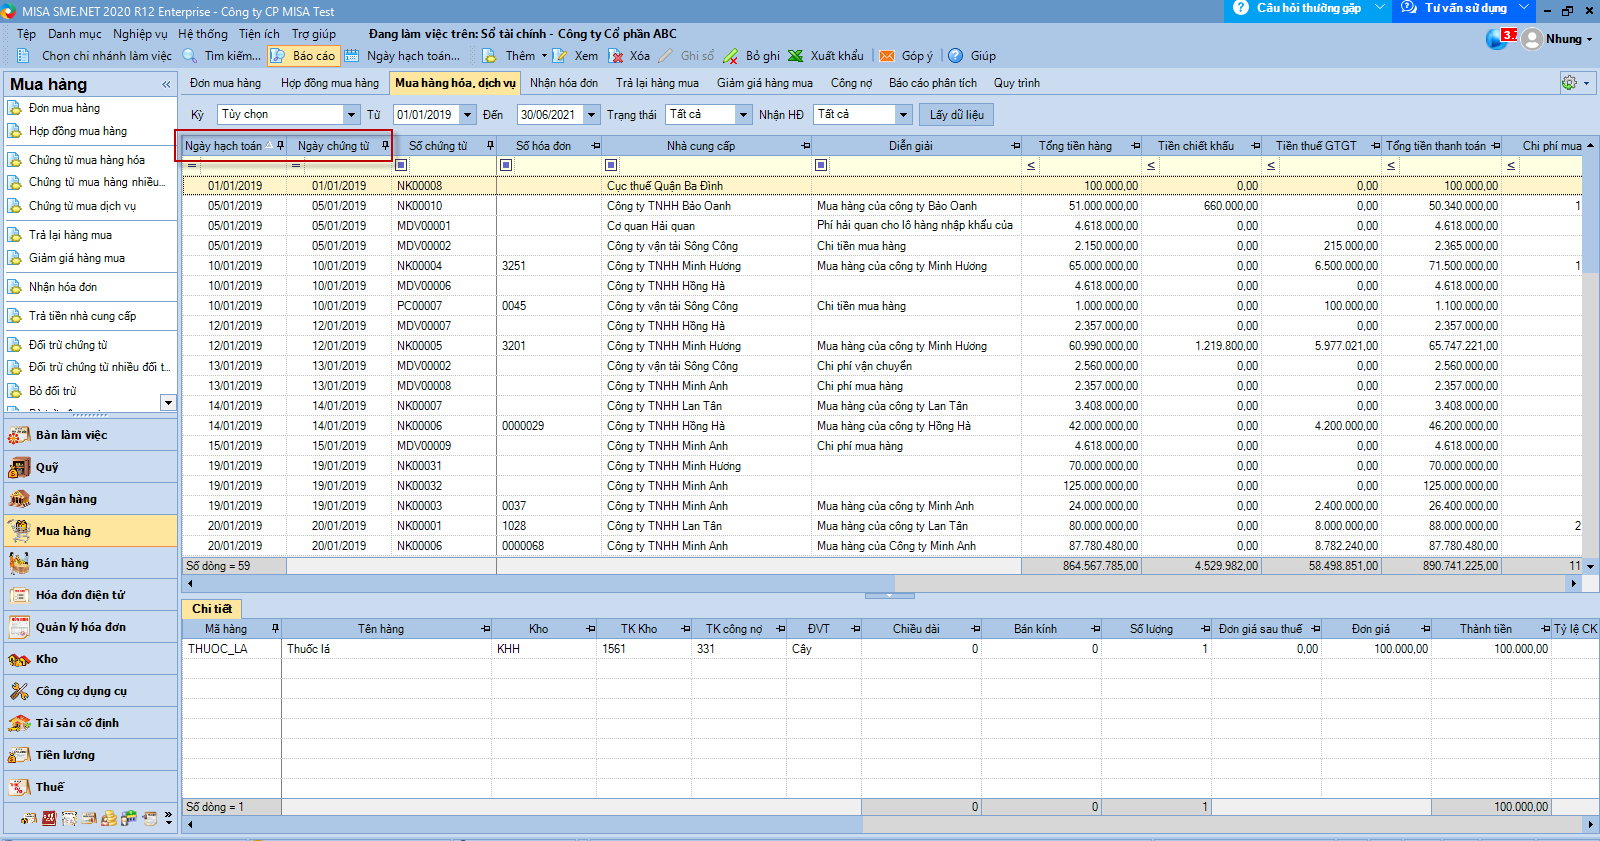Pin the Diễn giải column
The image size is (1600, 841).
pyautogui.click(x=1015, y=146)
